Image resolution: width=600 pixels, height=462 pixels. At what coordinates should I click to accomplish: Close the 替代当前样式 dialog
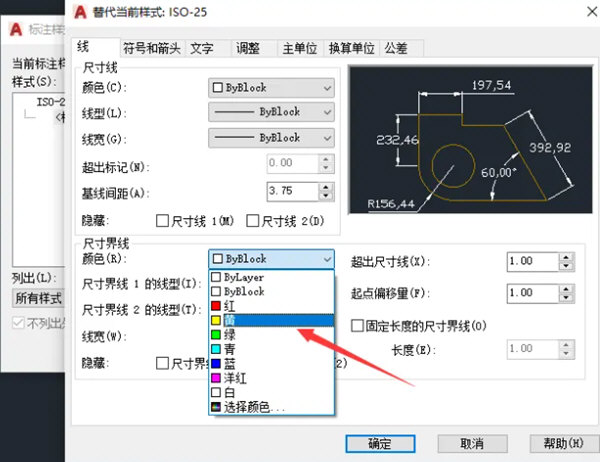(x=592, y=12)
